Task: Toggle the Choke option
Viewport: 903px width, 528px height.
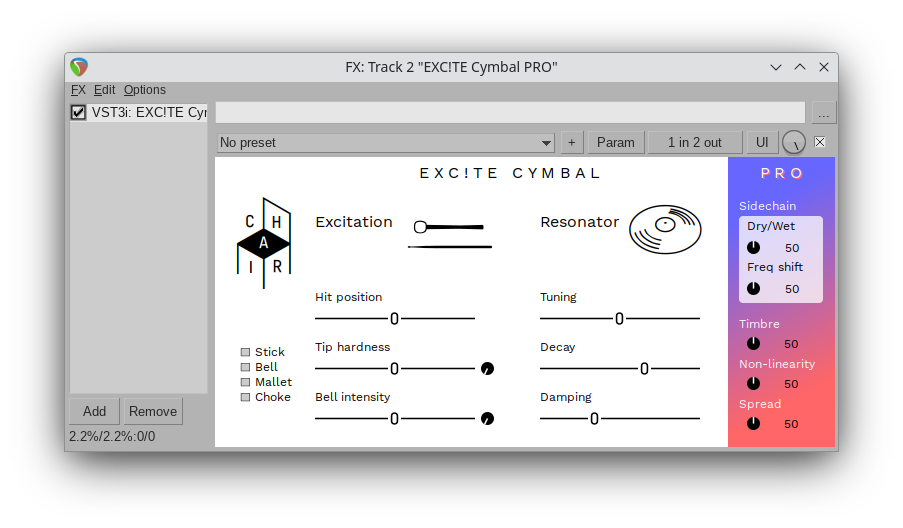Action: coord(245,397)
